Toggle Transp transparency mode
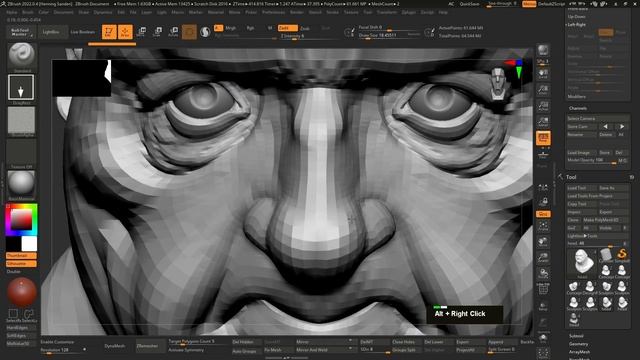Viewport: 640px width, 360px height. (543, 305)
